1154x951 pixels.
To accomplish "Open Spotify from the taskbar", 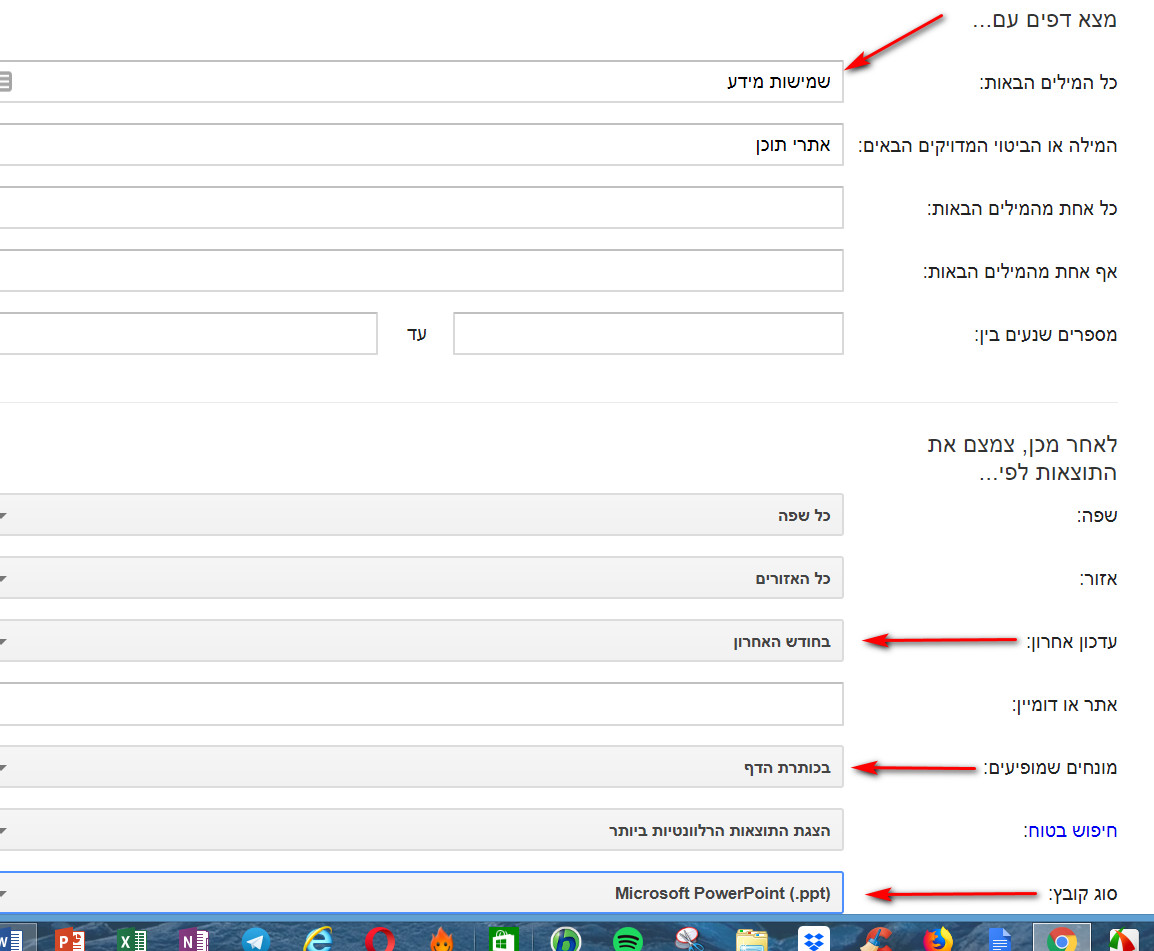I will (627, 939).
